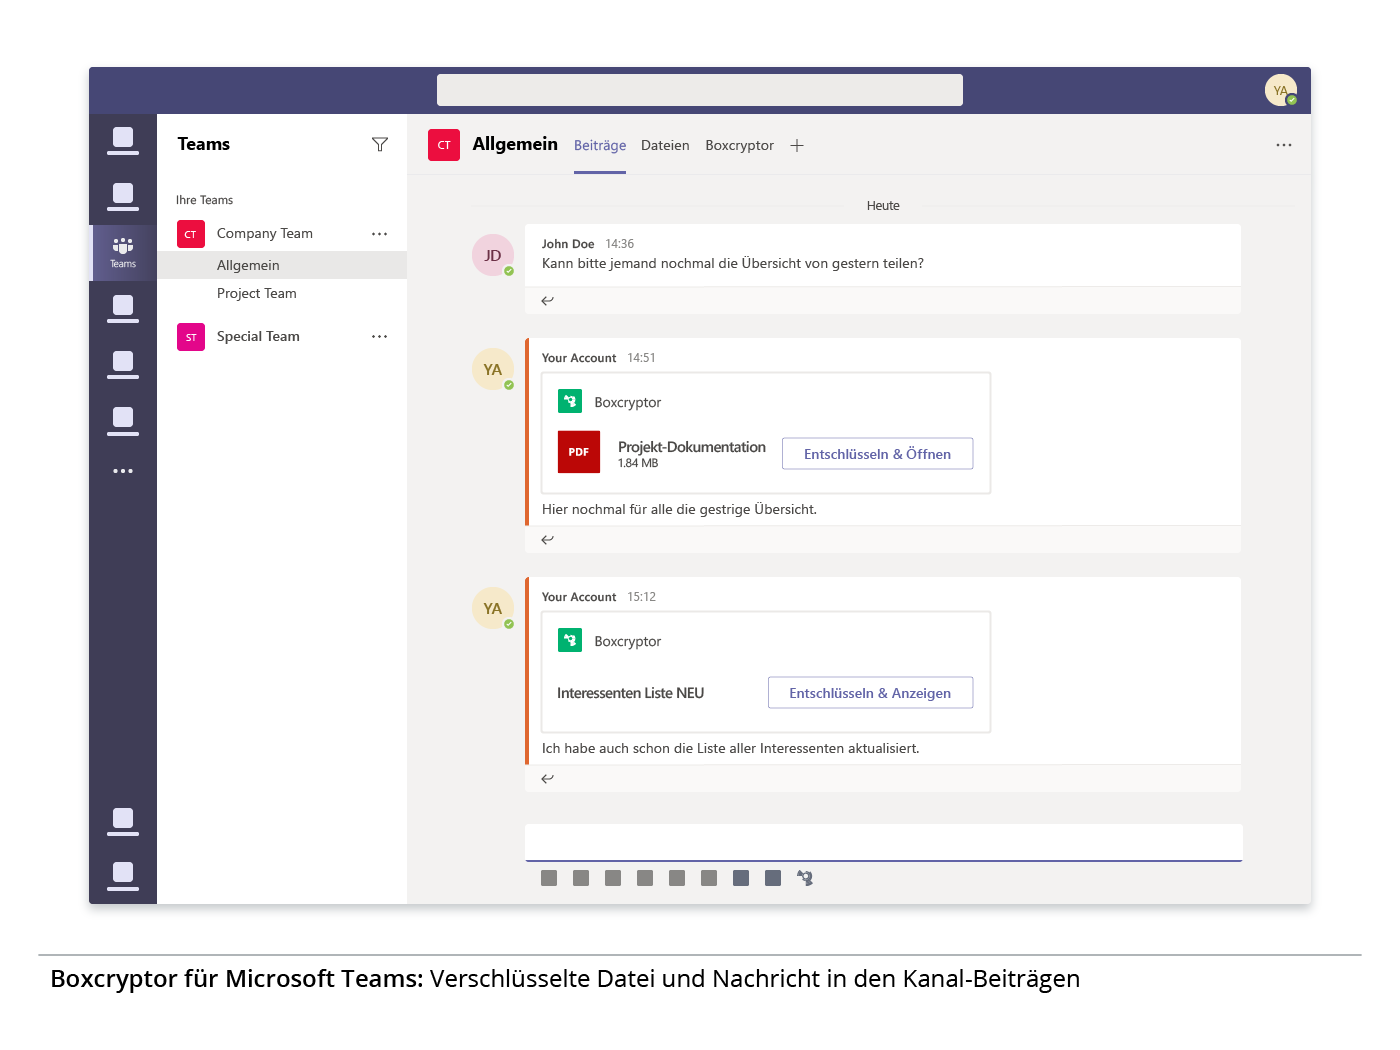Click the Boxcryptor label in the 14:51 card

pyautogui.click(x=628, y=403)
